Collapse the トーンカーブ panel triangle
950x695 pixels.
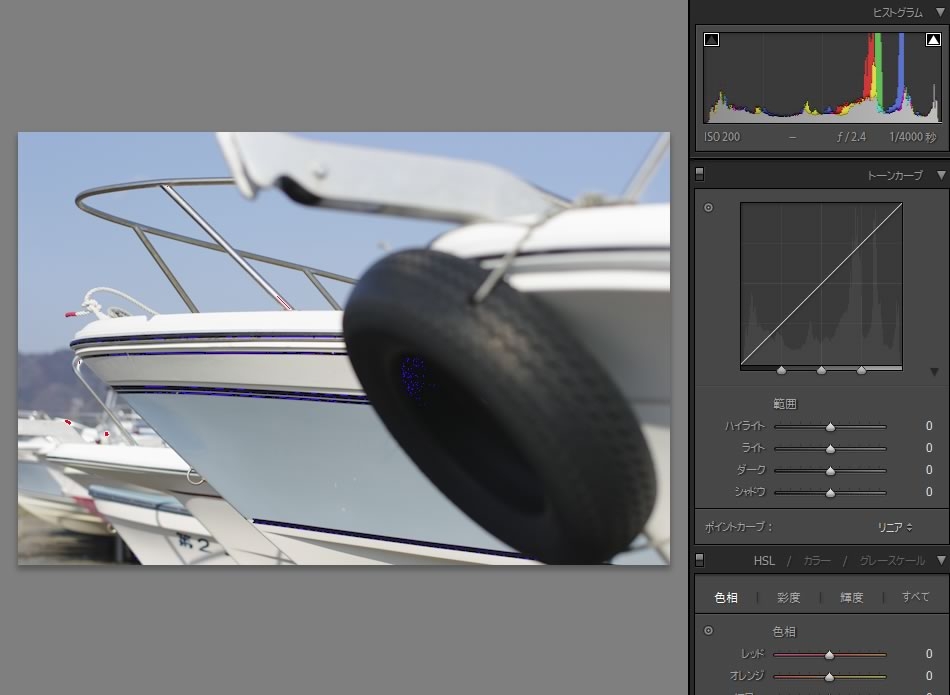coord(940,175)
